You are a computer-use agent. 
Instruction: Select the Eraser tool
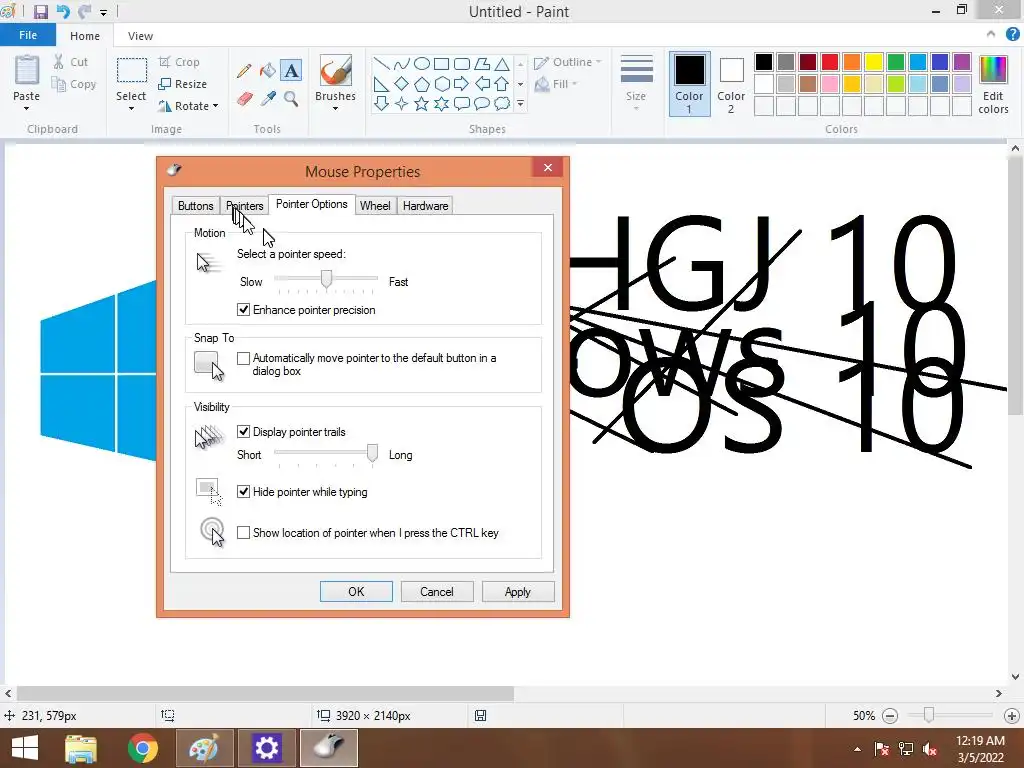tap(244, 99)
